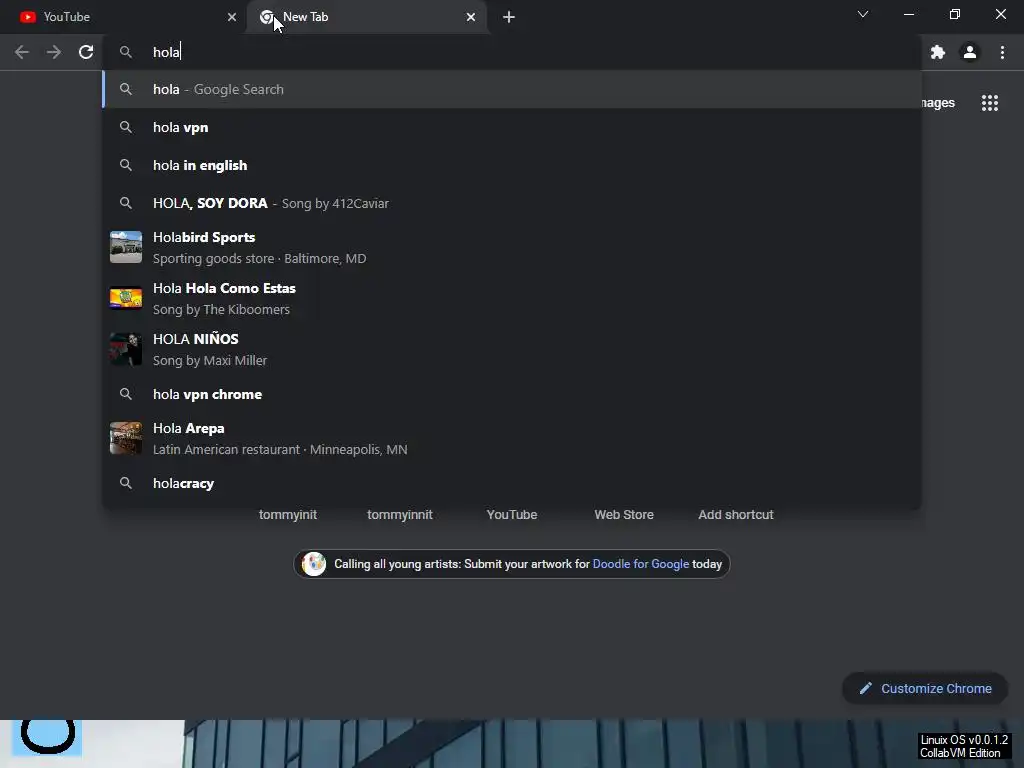The image size is (1024, 768).
Task: Select 'hola - Google Search' suggestion
Action: (512, 89)
